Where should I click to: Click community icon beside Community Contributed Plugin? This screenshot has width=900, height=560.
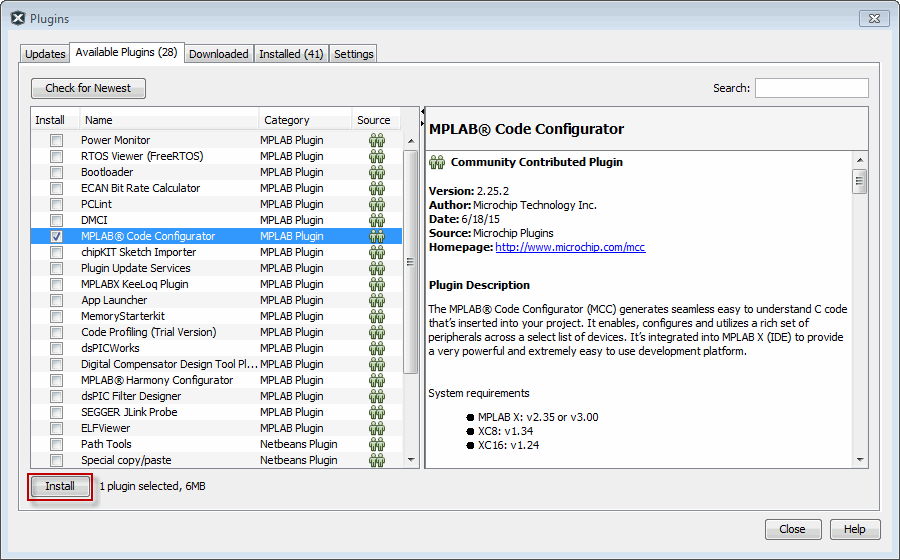pos(436,162)
